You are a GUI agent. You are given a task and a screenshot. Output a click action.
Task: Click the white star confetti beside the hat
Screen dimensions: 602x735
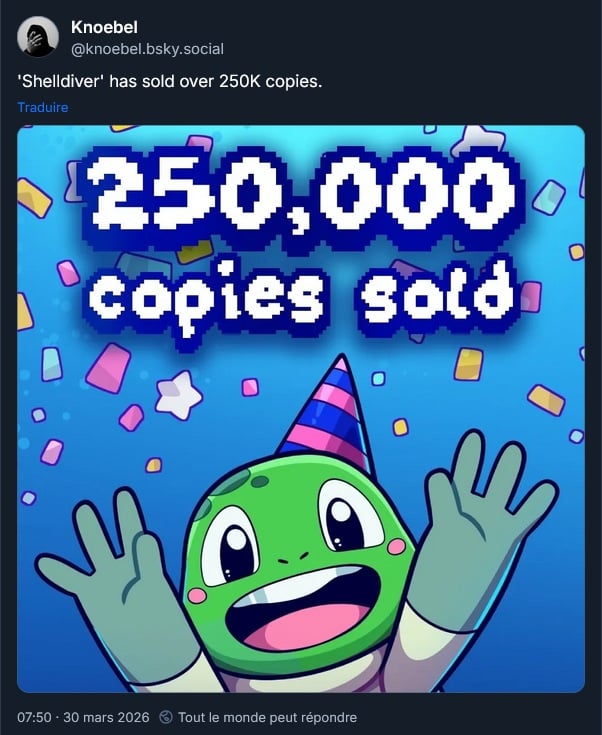point(180,393)
